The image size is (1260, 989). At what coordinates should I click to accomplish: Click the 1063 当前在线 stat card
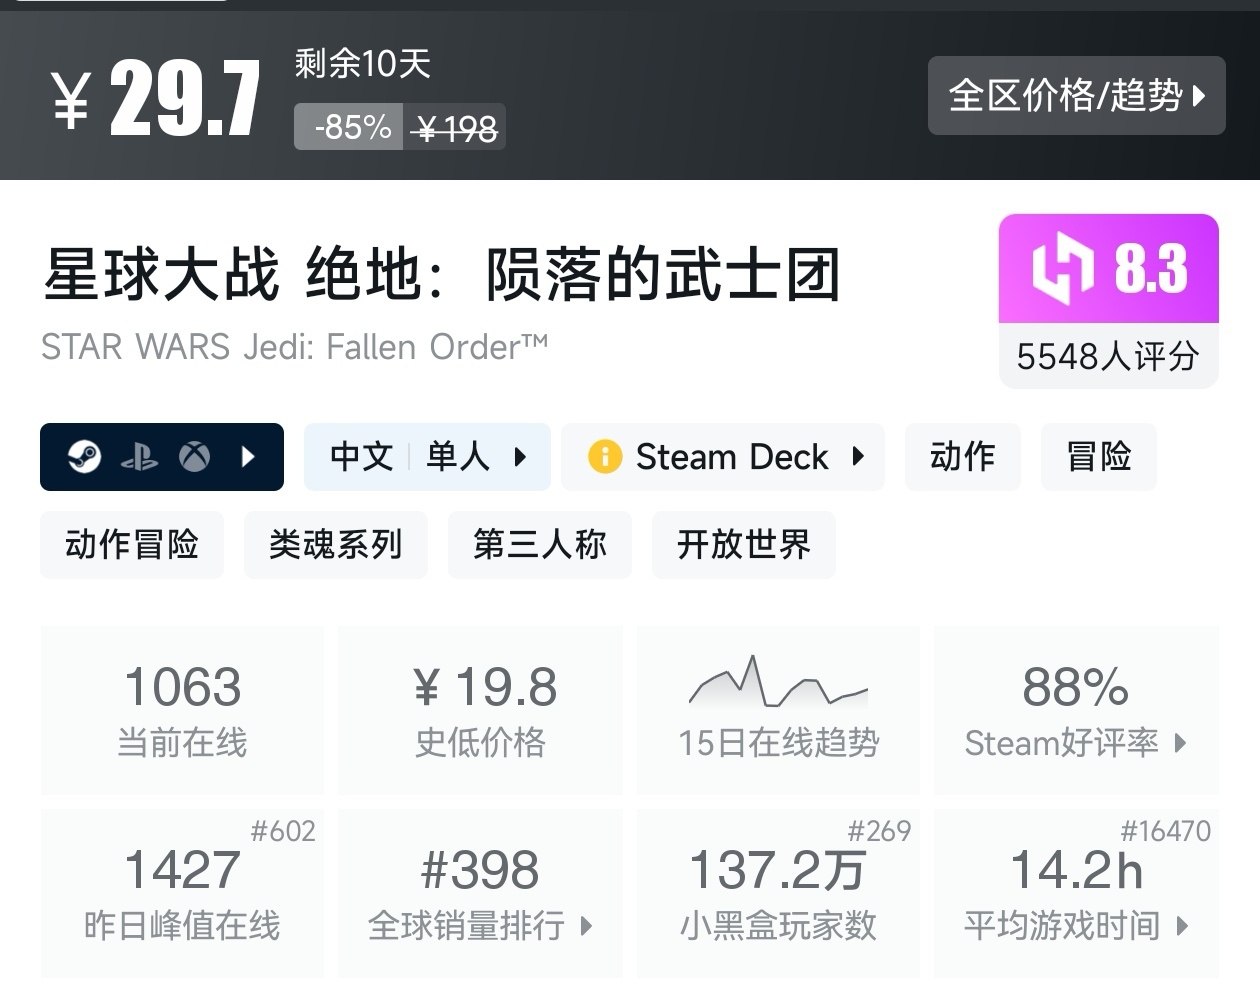tap(182, 710)
